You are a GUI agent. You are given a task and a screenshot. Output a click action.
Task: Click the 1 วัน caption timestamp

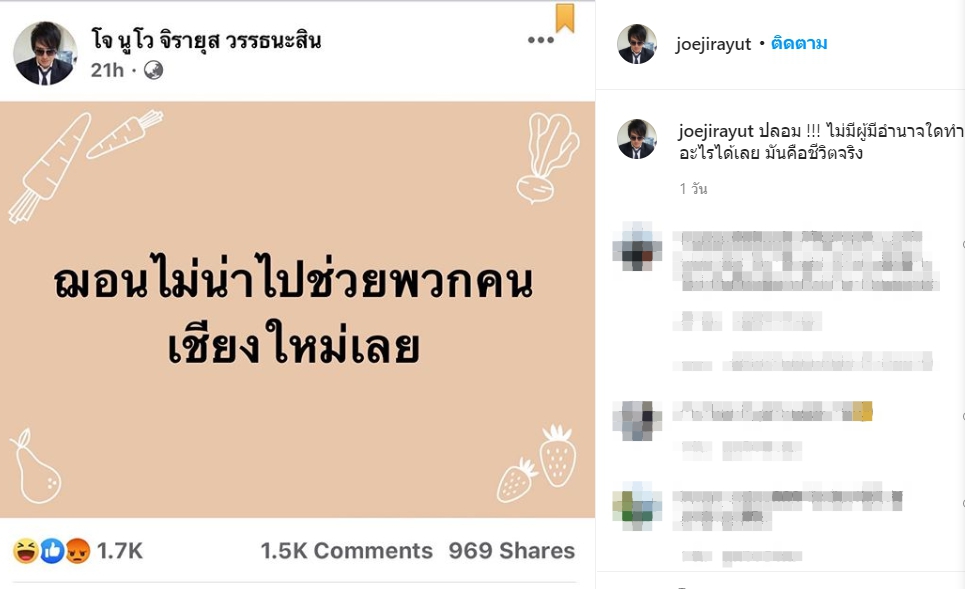693,188
